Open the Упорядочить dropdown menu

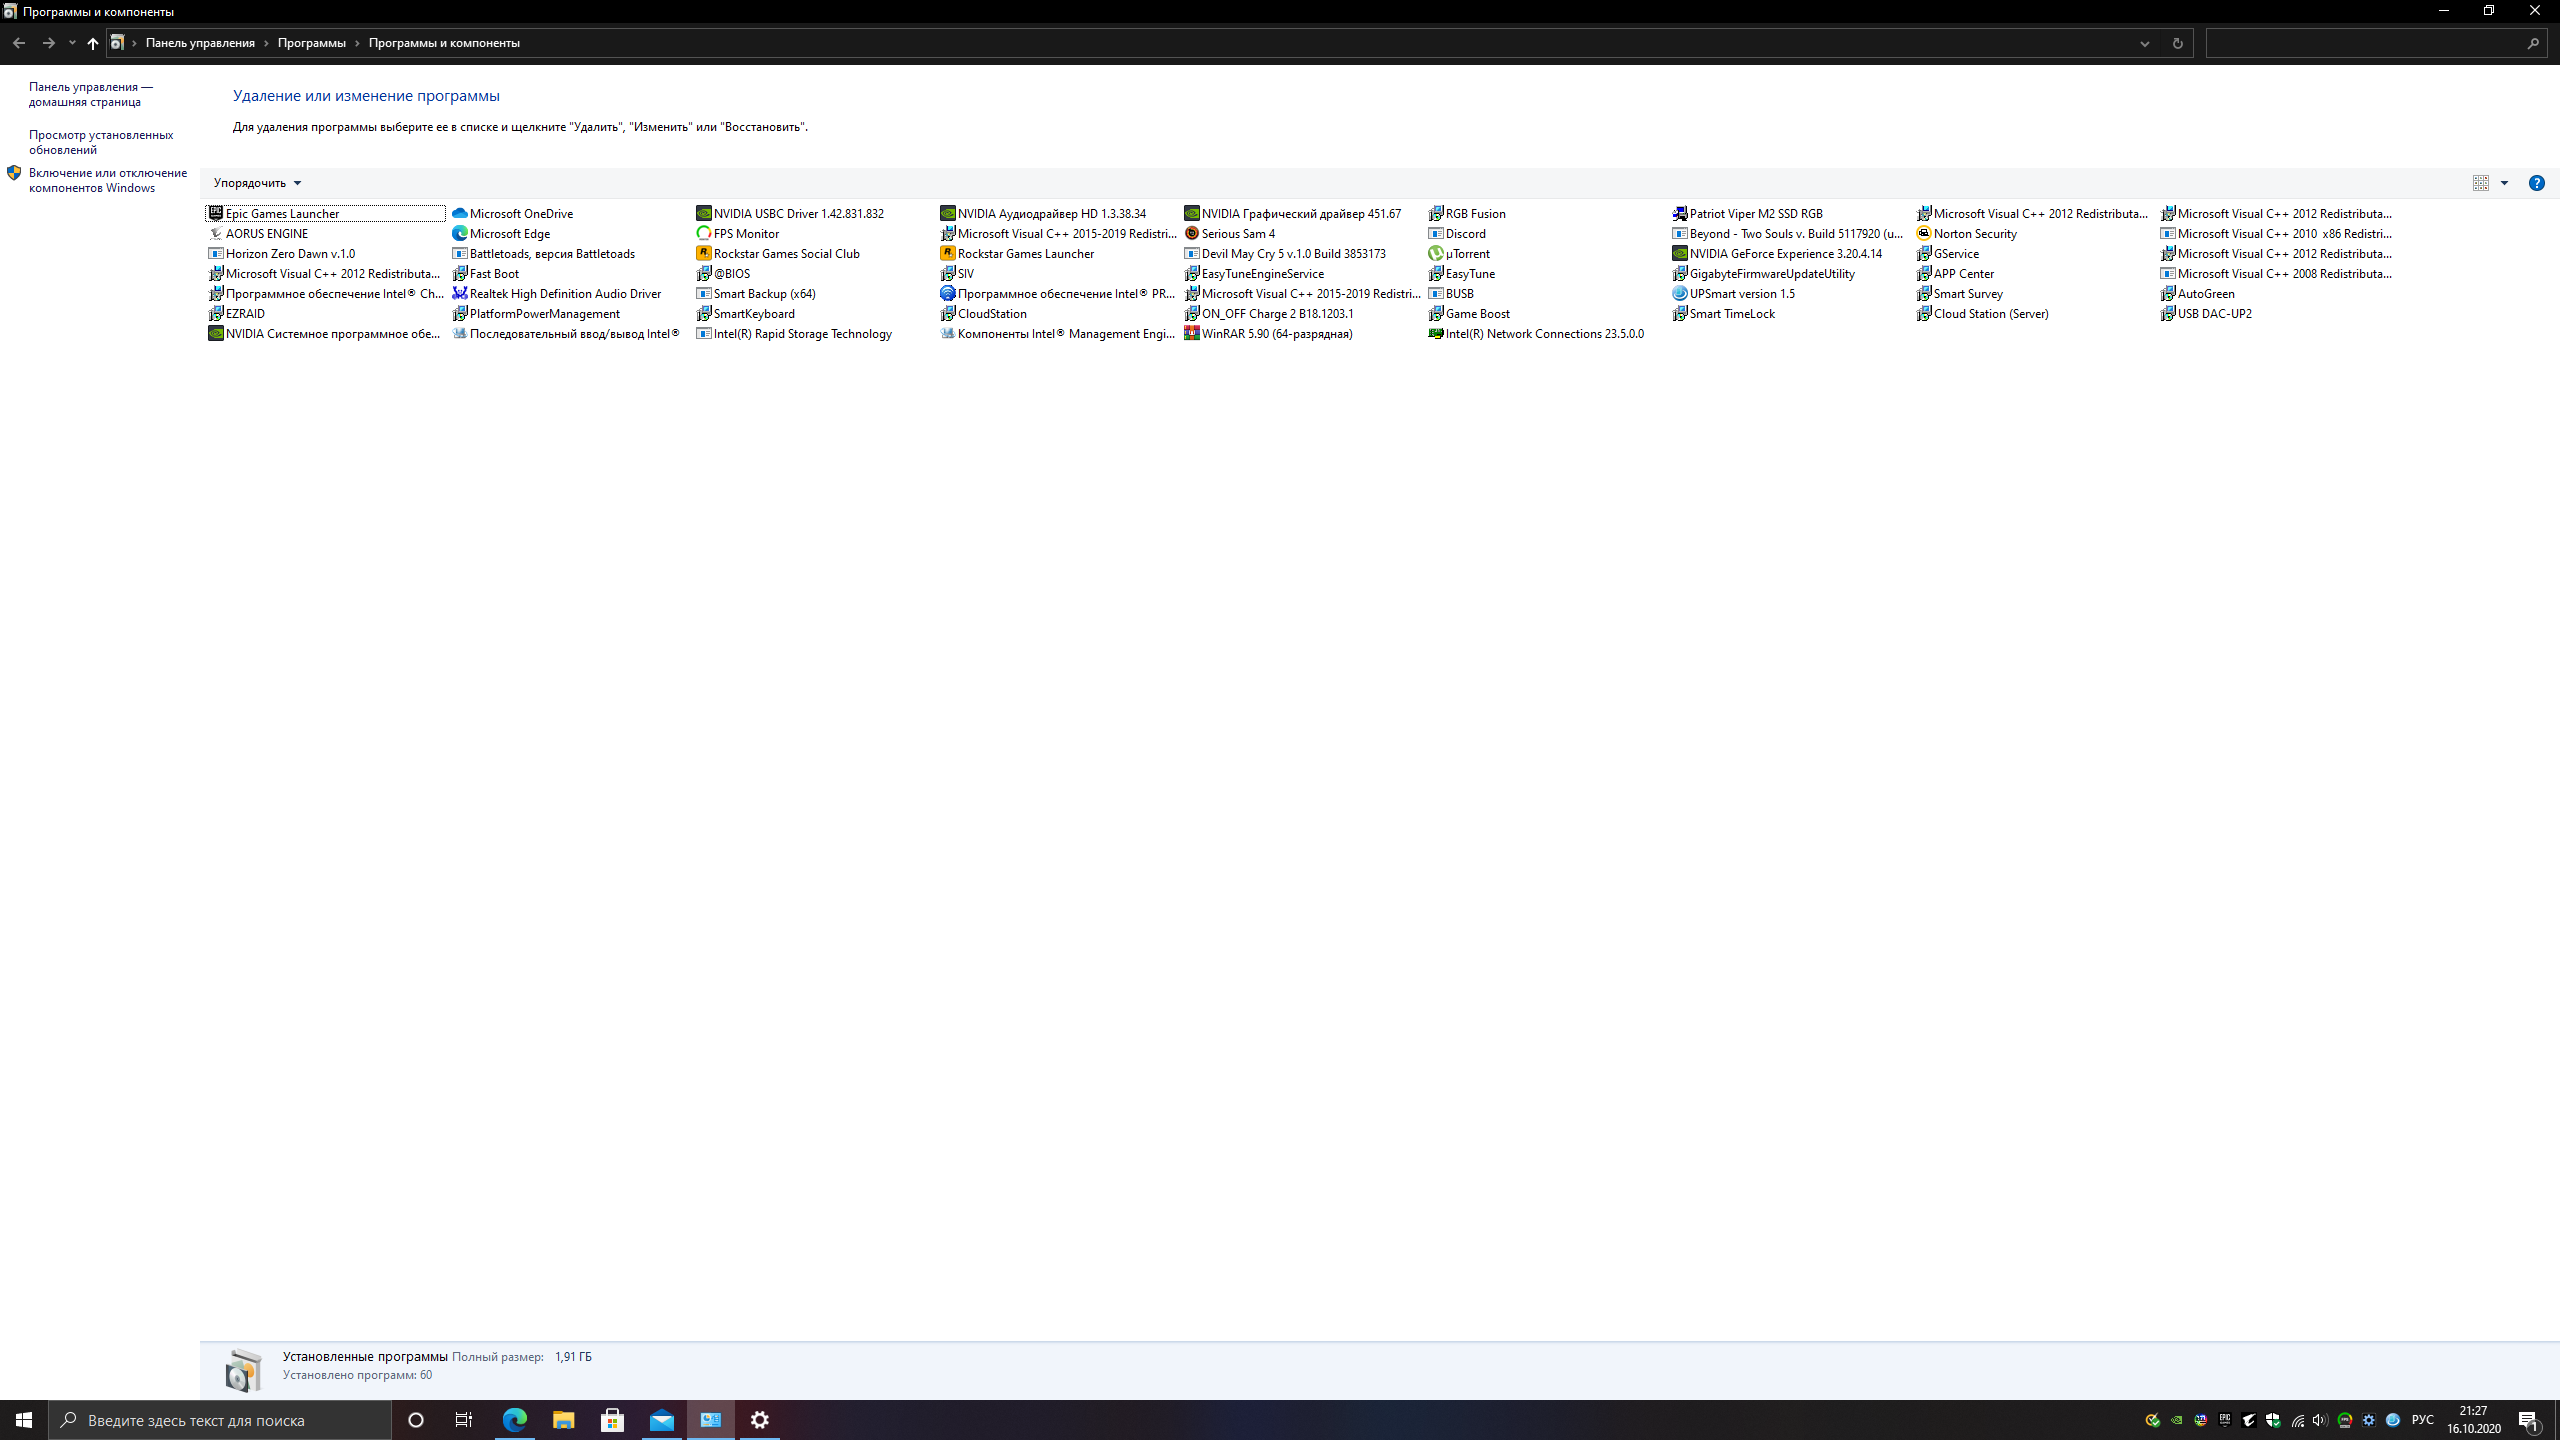(x=257, y=183)
